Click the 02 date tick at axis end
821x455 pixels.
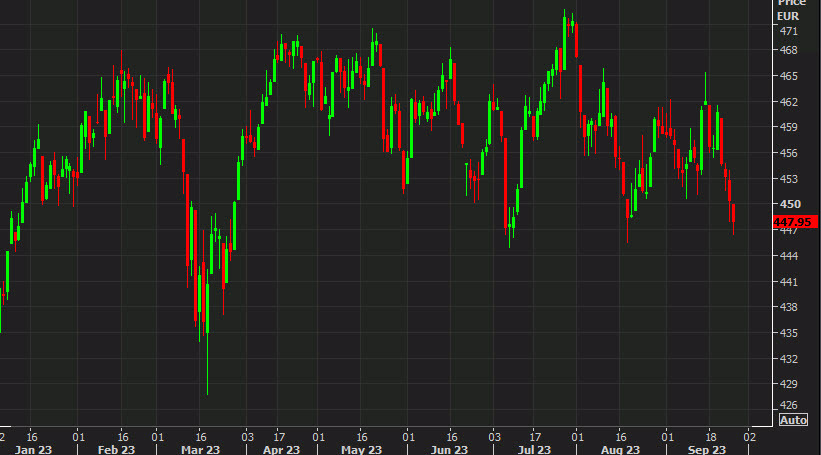pyautogui.click(x=750, y=437)
